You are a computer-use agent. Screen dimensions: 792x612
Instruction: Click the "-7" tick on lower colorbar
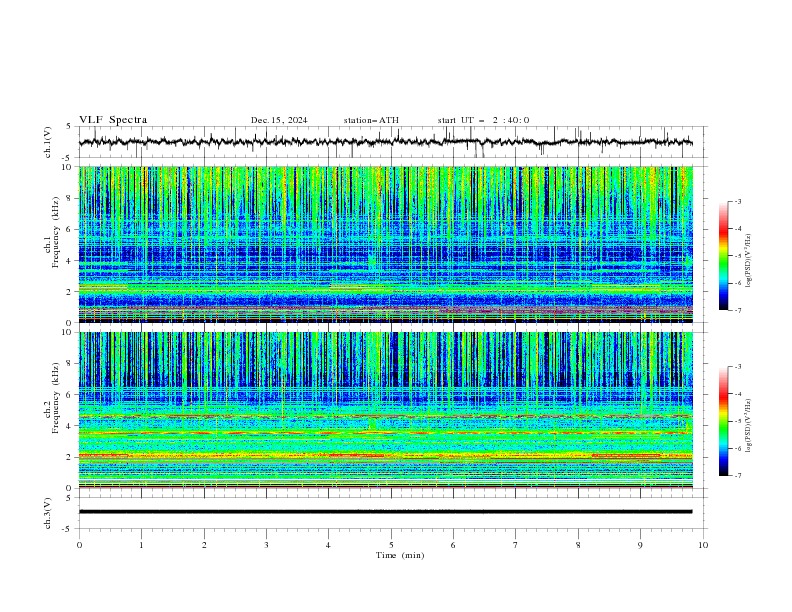738,476
